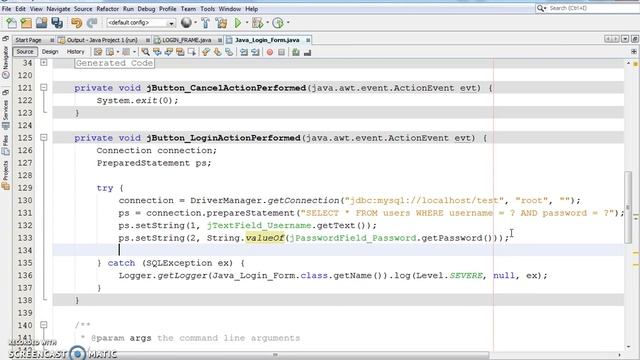Open the File menu
Screen dimensions: 640x360
(x=7, y=9)
